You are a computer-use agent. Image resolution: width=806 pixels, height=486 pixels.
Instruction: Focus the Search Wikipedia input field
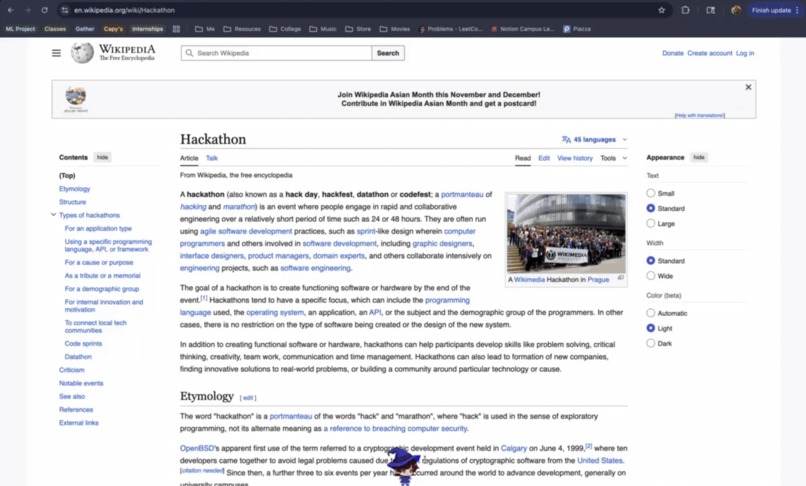pyautogui.click(x=276, y=53)
